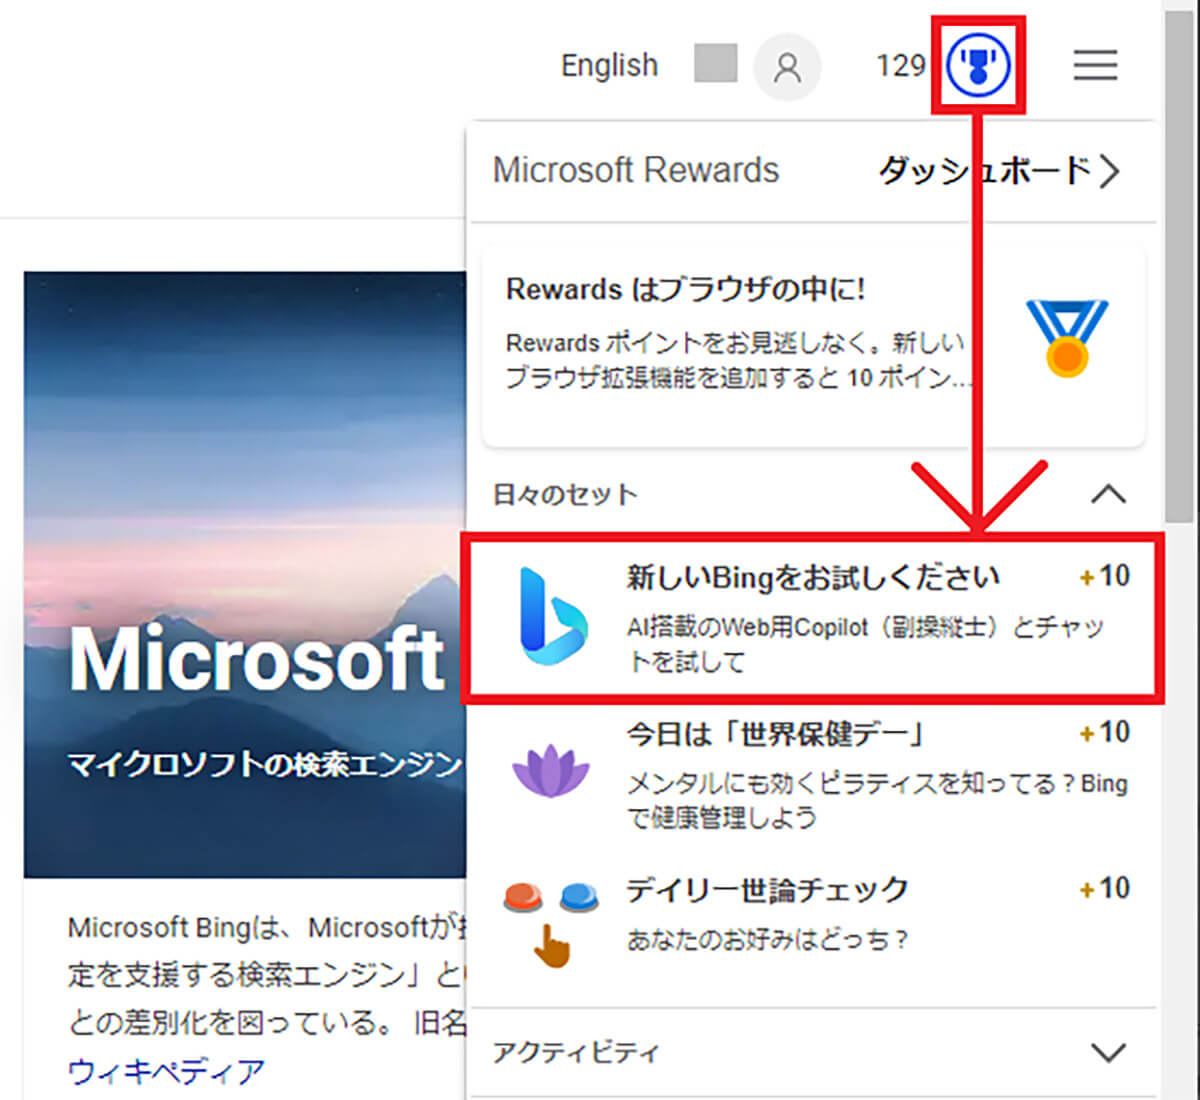Open the ダッシュボード dashboard link
Image resolution: width=1200 pixels, height=1100 pixels.
(x=998, y=171)
